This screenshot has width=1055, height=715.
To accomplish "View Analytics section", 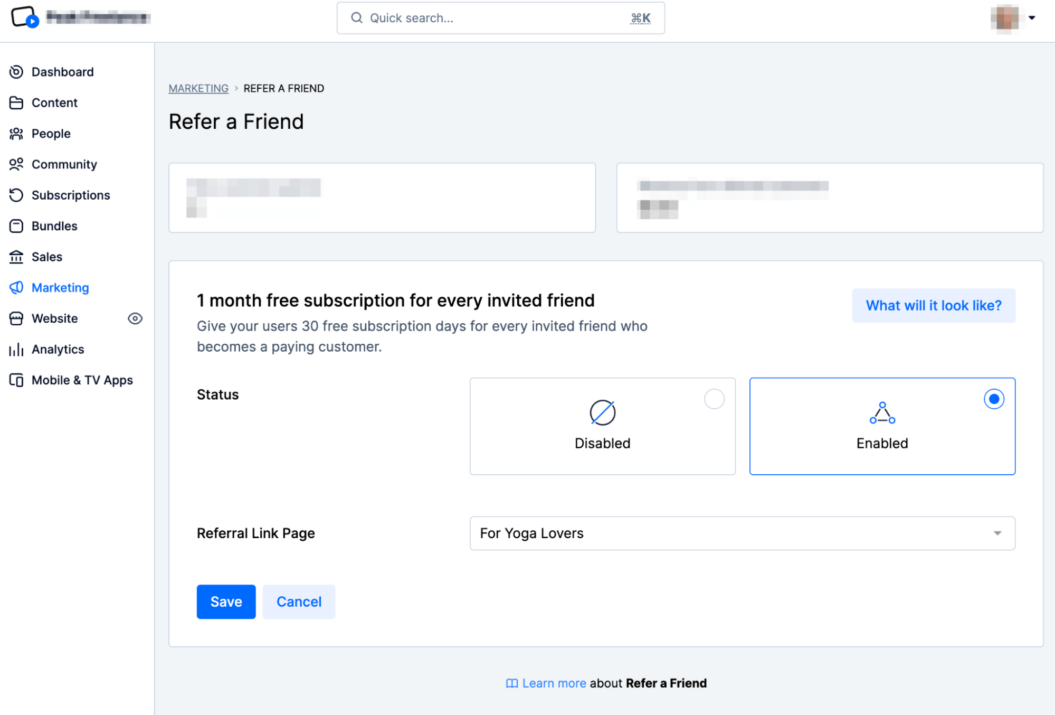I will coord(58,350).
